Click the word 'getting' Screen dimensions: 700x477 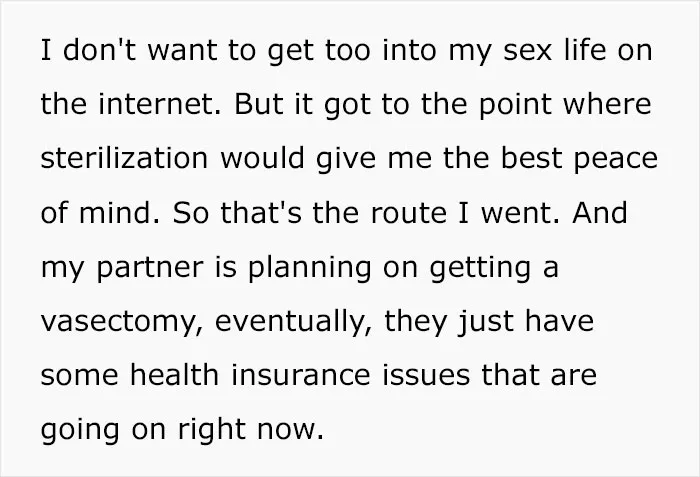point(480,268)
